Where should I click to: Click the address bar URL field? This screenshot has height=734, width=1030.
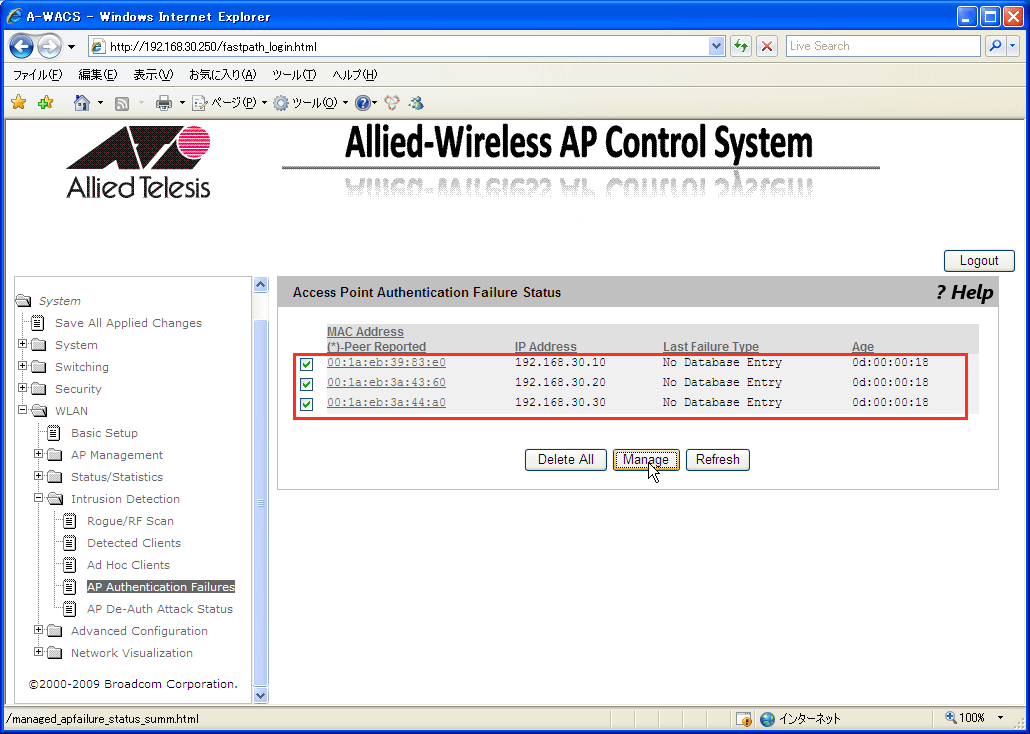(x=397, y=47)
